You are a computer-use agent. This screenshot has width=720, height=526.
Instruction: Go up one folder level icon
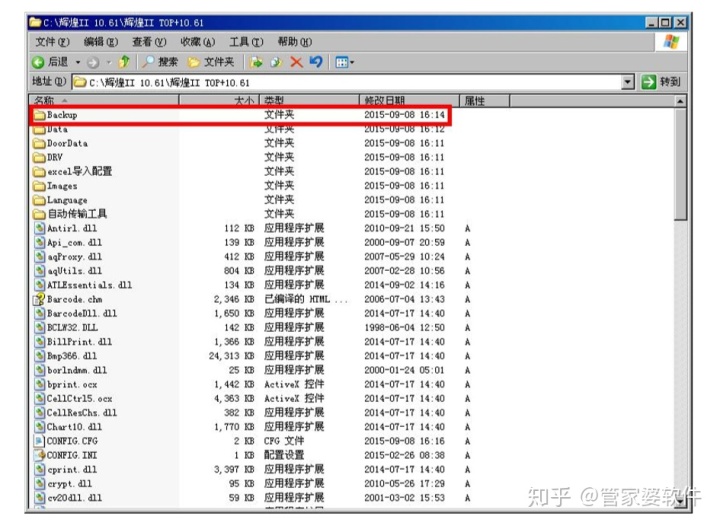(x=124, y=62)
